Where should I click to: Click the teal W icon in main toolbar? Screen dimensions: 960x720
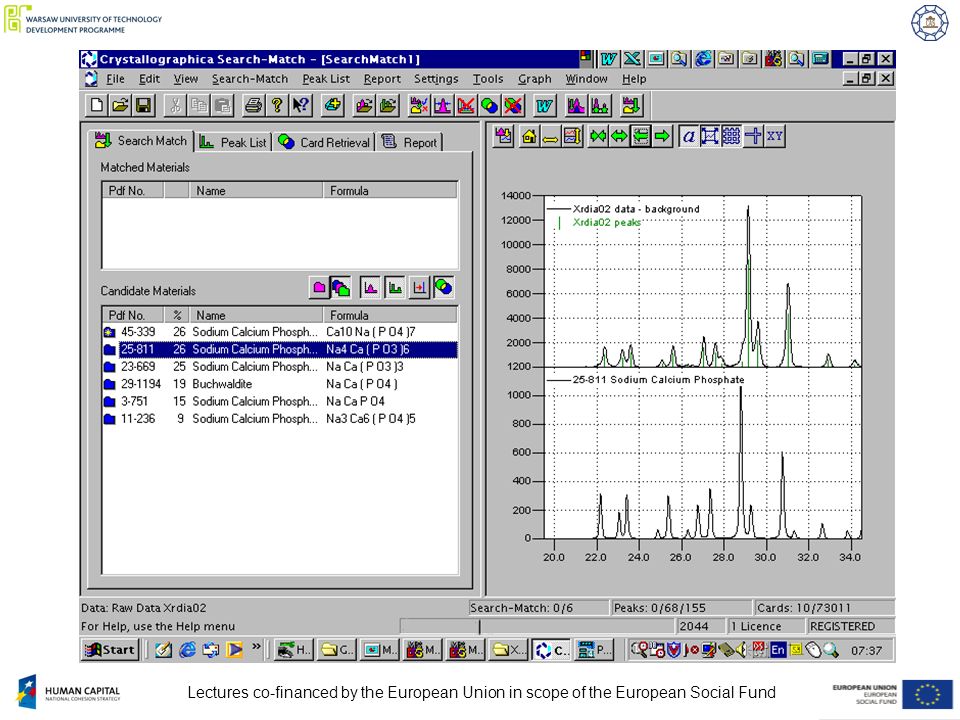pyautogui.click(x=544, y=105)
